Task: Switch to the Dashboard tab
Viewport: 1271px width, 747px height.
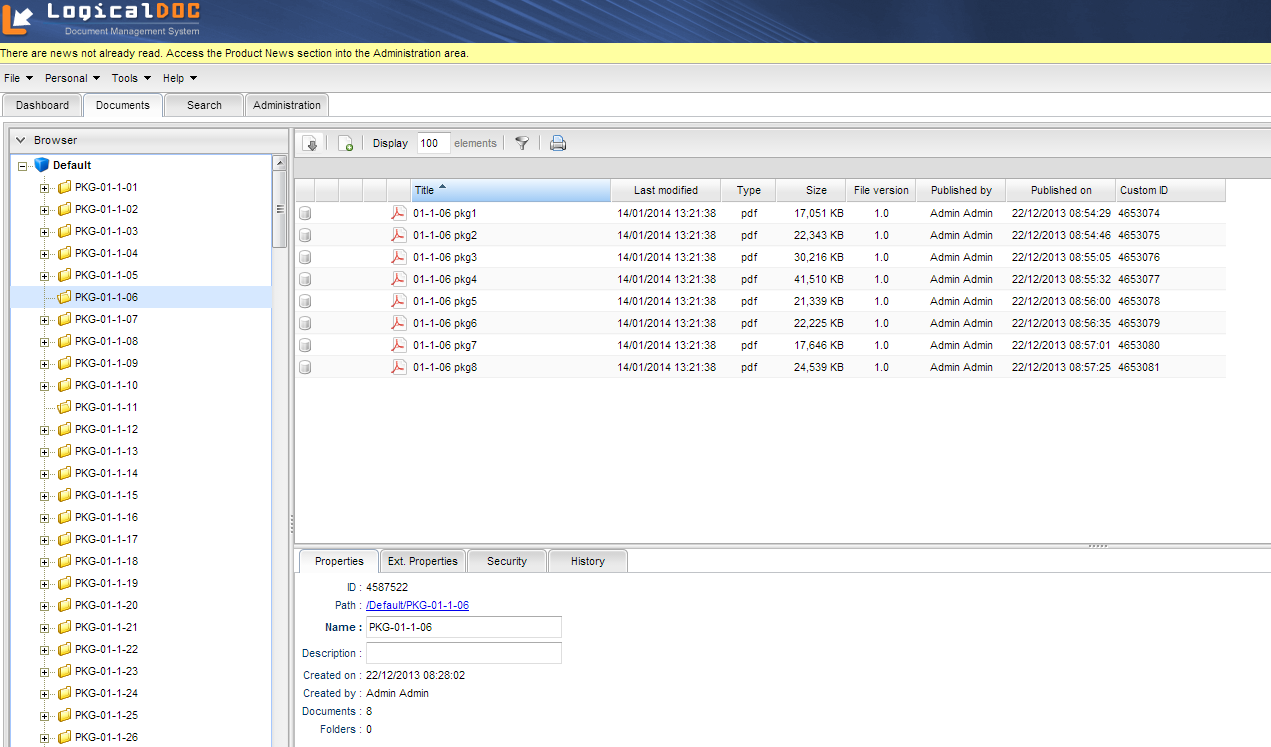Action: (x=43, y=105)
